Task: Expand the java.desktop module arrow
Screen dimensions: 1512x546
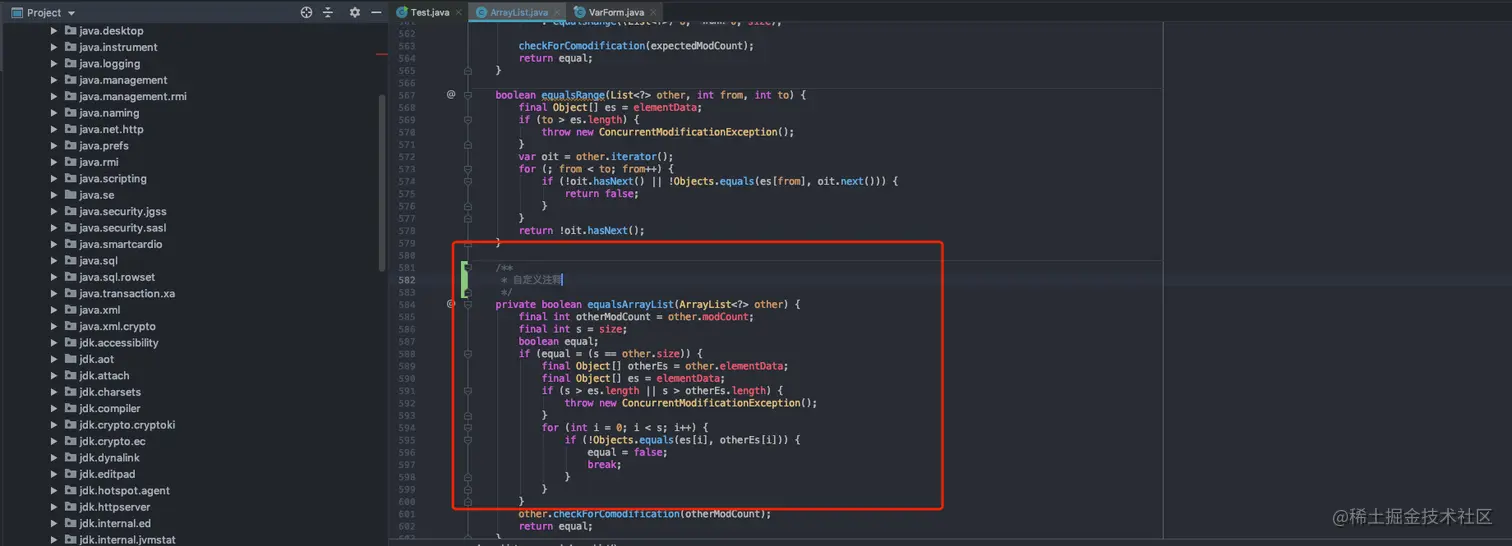Action: point(54,31)
